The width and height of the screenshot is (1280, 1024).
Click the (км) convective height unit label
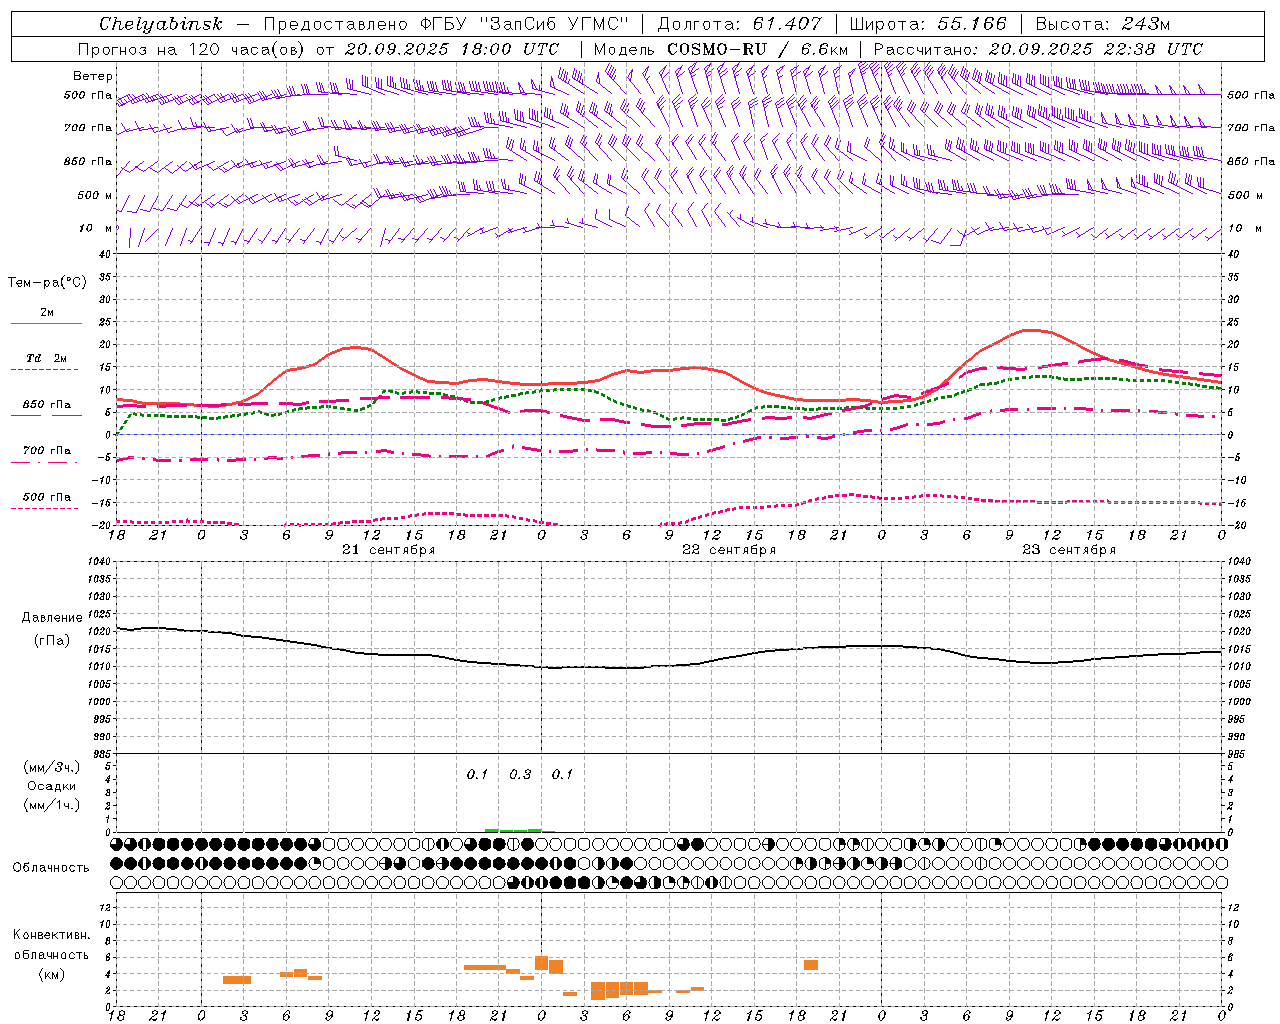(x=51, y=974)
